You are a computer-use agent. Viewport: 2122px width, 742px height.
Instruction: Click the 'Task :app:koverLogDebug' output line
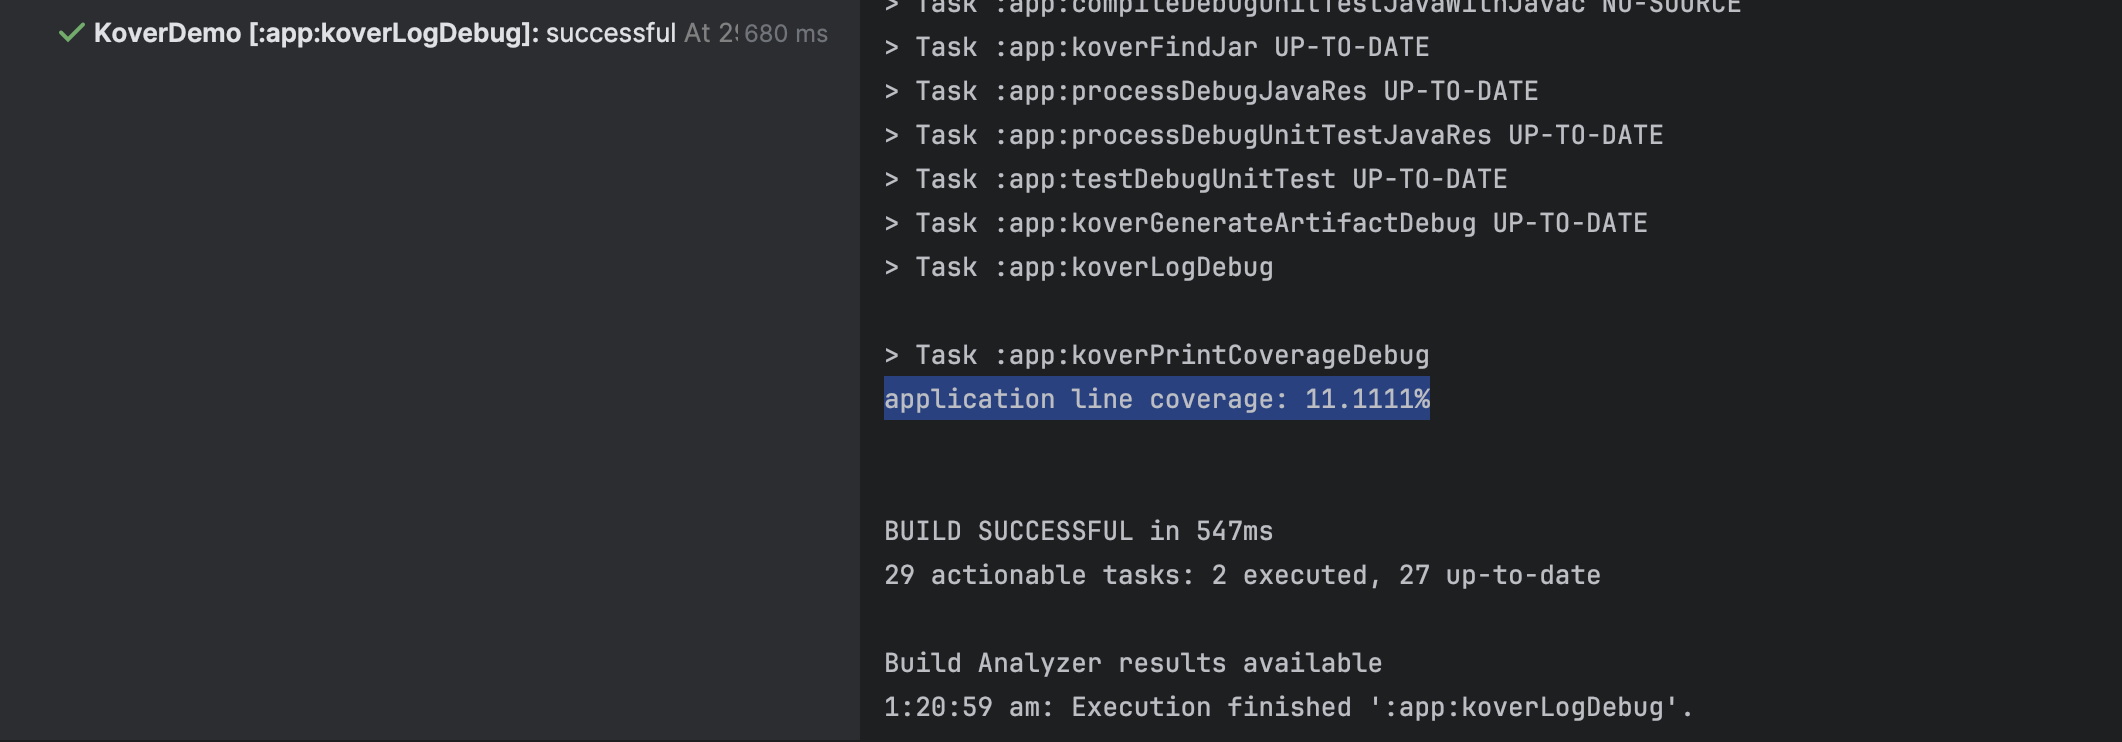(x=1079, y=267)
